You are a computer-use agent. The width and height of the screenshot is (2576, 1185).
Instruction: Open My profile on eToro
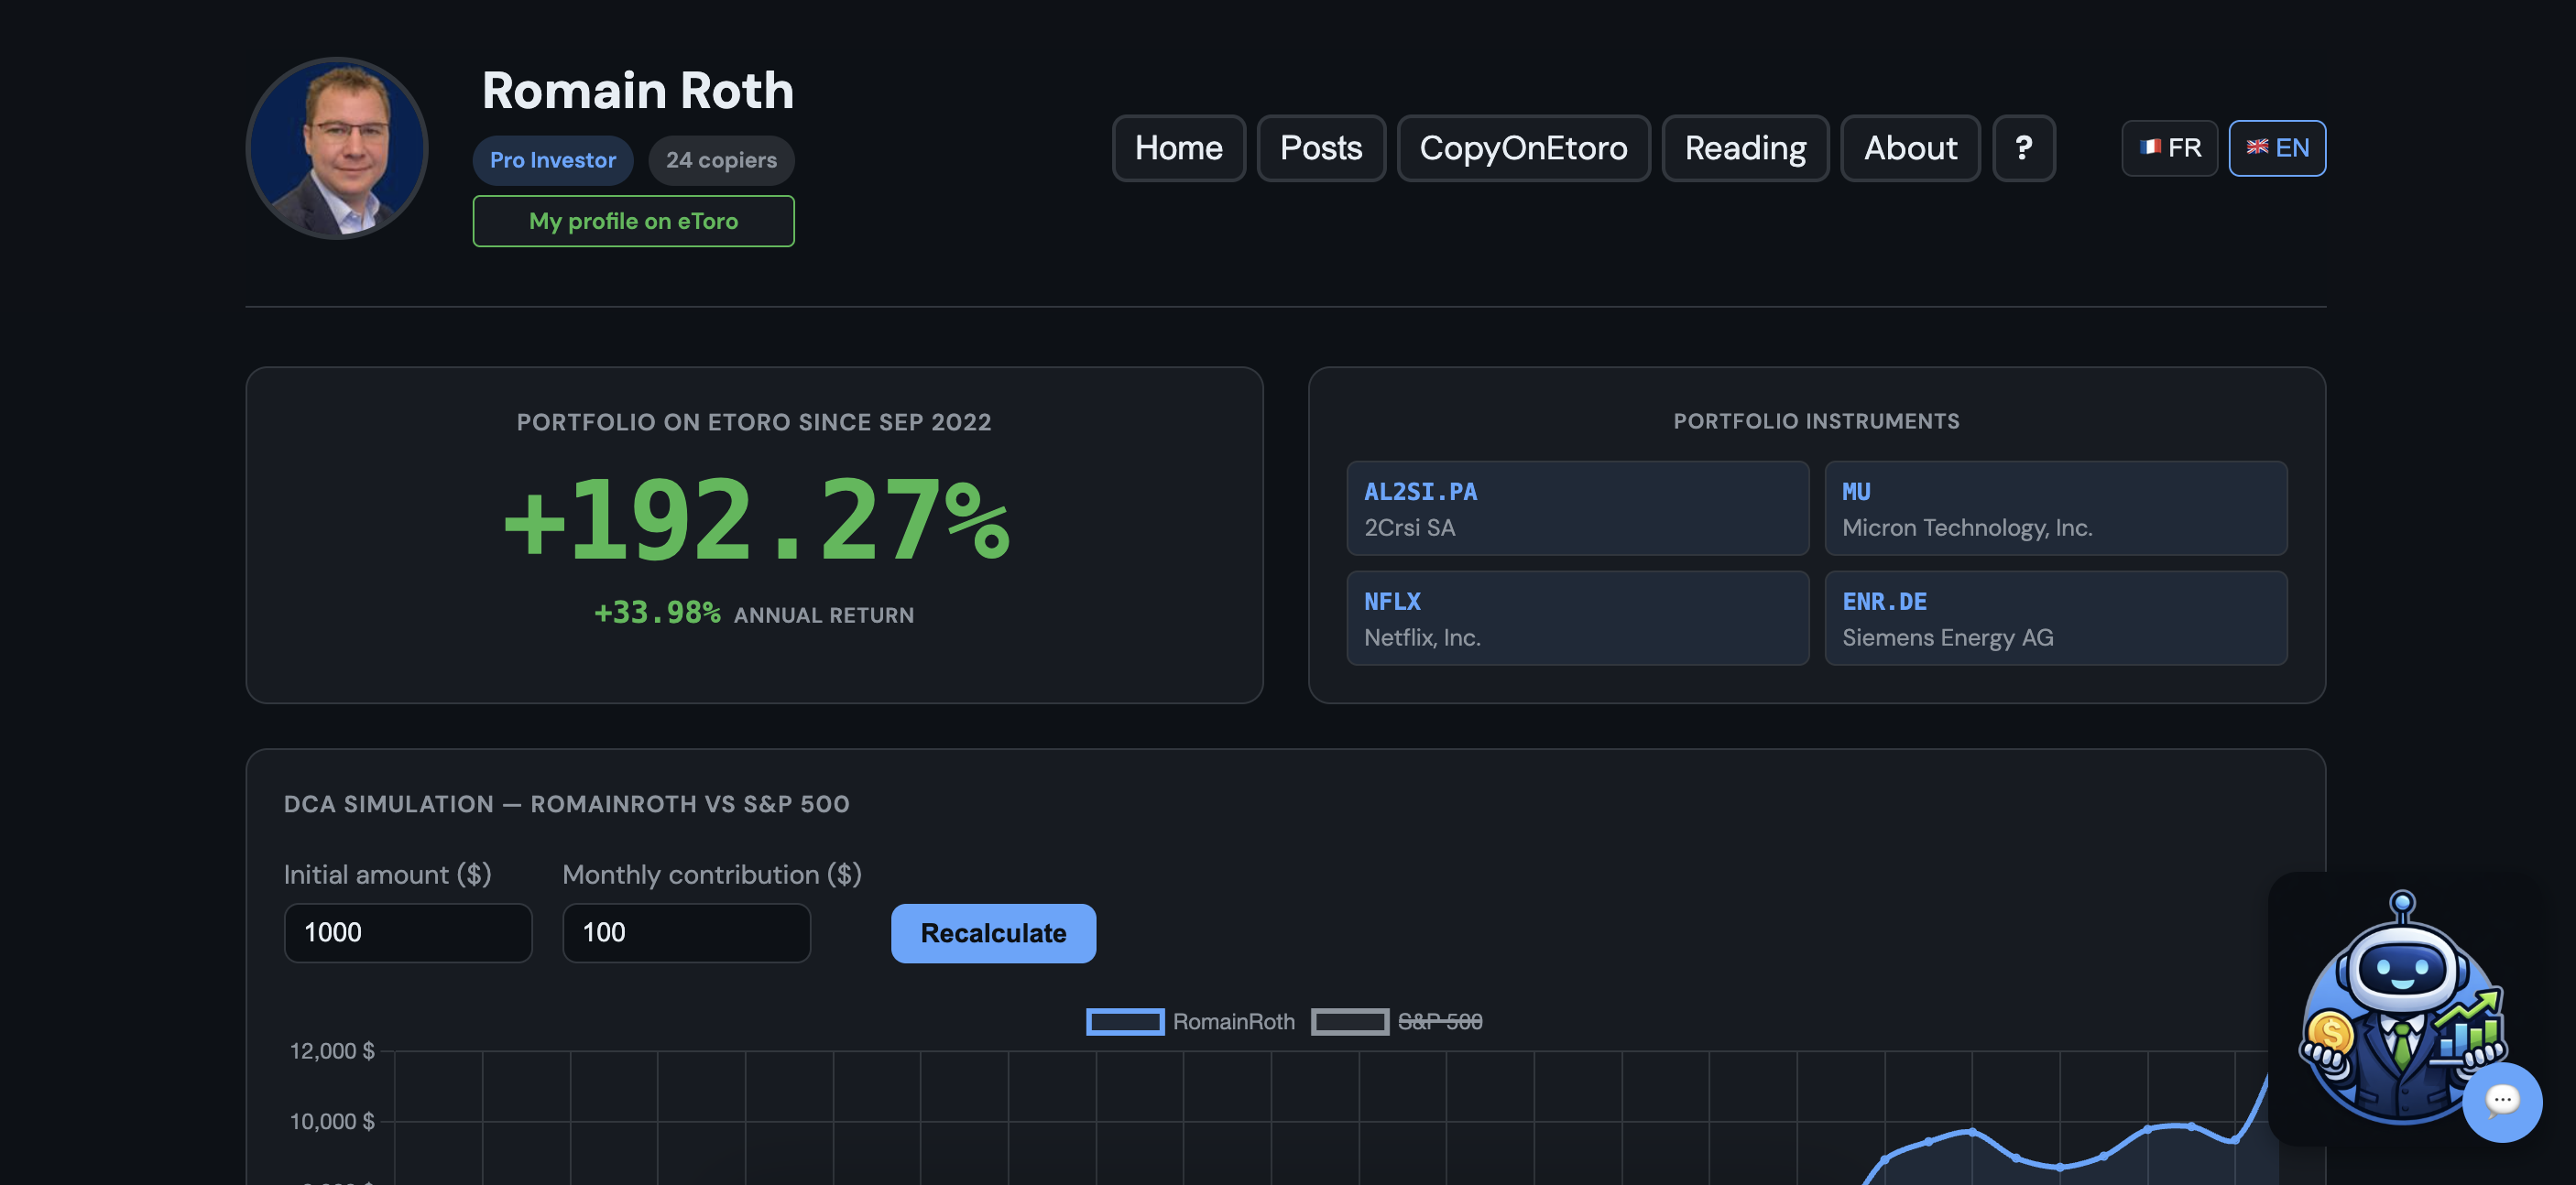tap(633, 221)
